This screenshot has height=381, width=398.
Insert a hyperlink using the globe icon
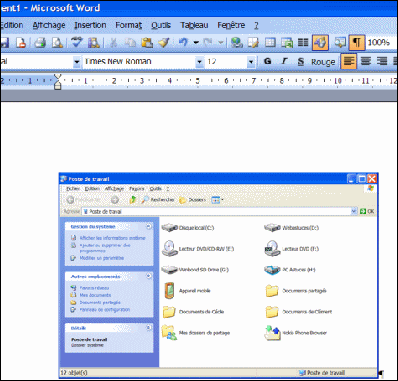(x=237, y=43)
